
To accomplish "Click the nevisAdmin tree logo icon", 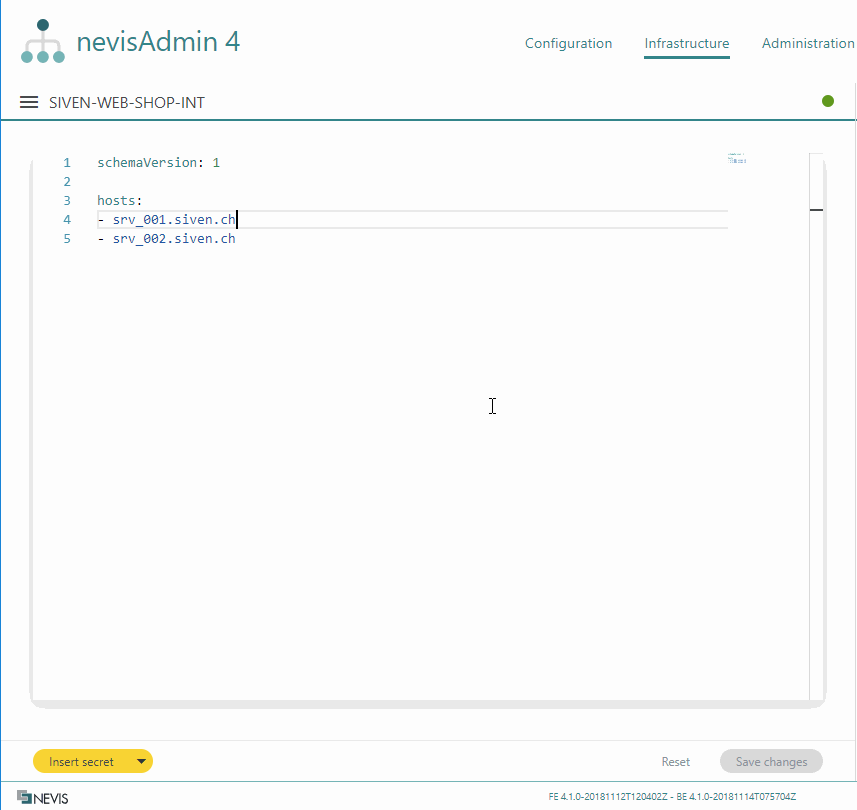I will pos(43,42).
